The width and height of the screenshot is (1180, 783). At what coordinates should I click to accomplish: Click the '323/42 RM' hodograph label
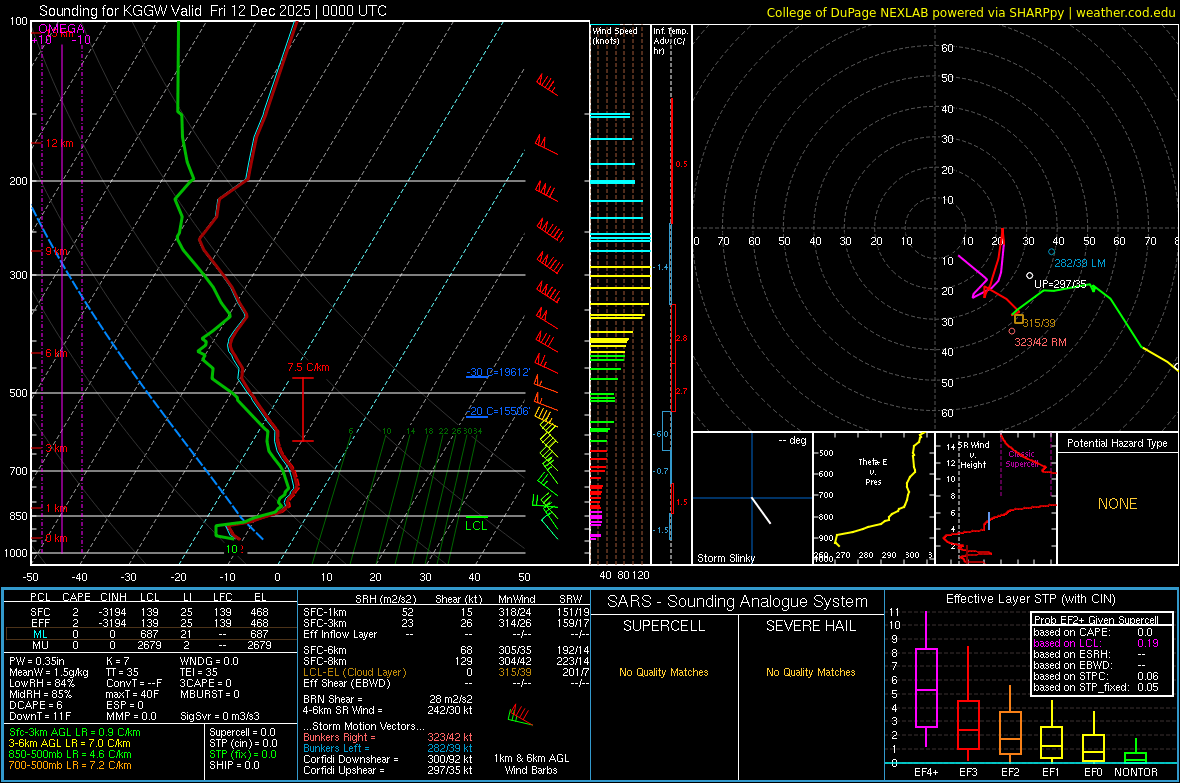[1040, 342]
